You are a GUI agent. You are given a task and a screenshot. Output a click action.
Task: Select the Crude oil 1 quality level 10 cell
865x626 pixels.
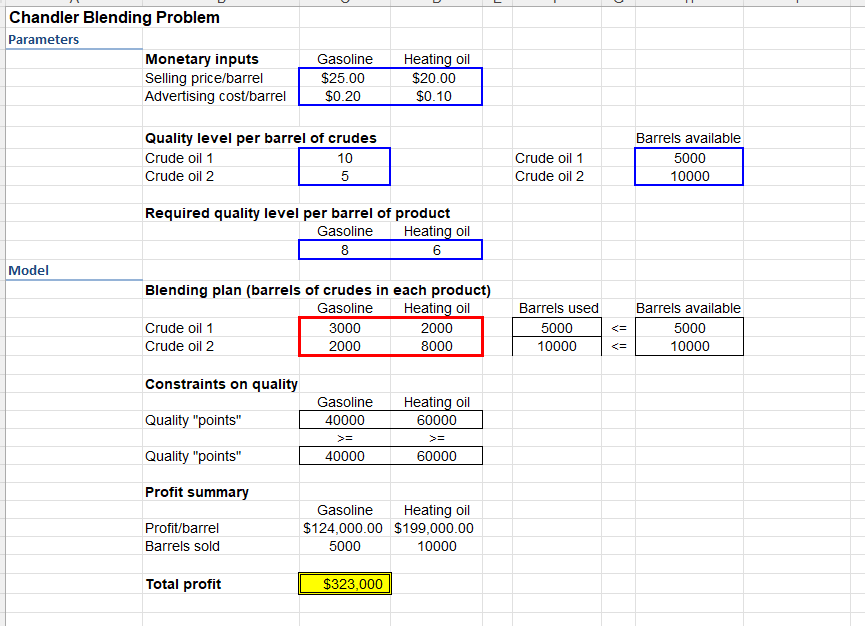click(345, 158)
